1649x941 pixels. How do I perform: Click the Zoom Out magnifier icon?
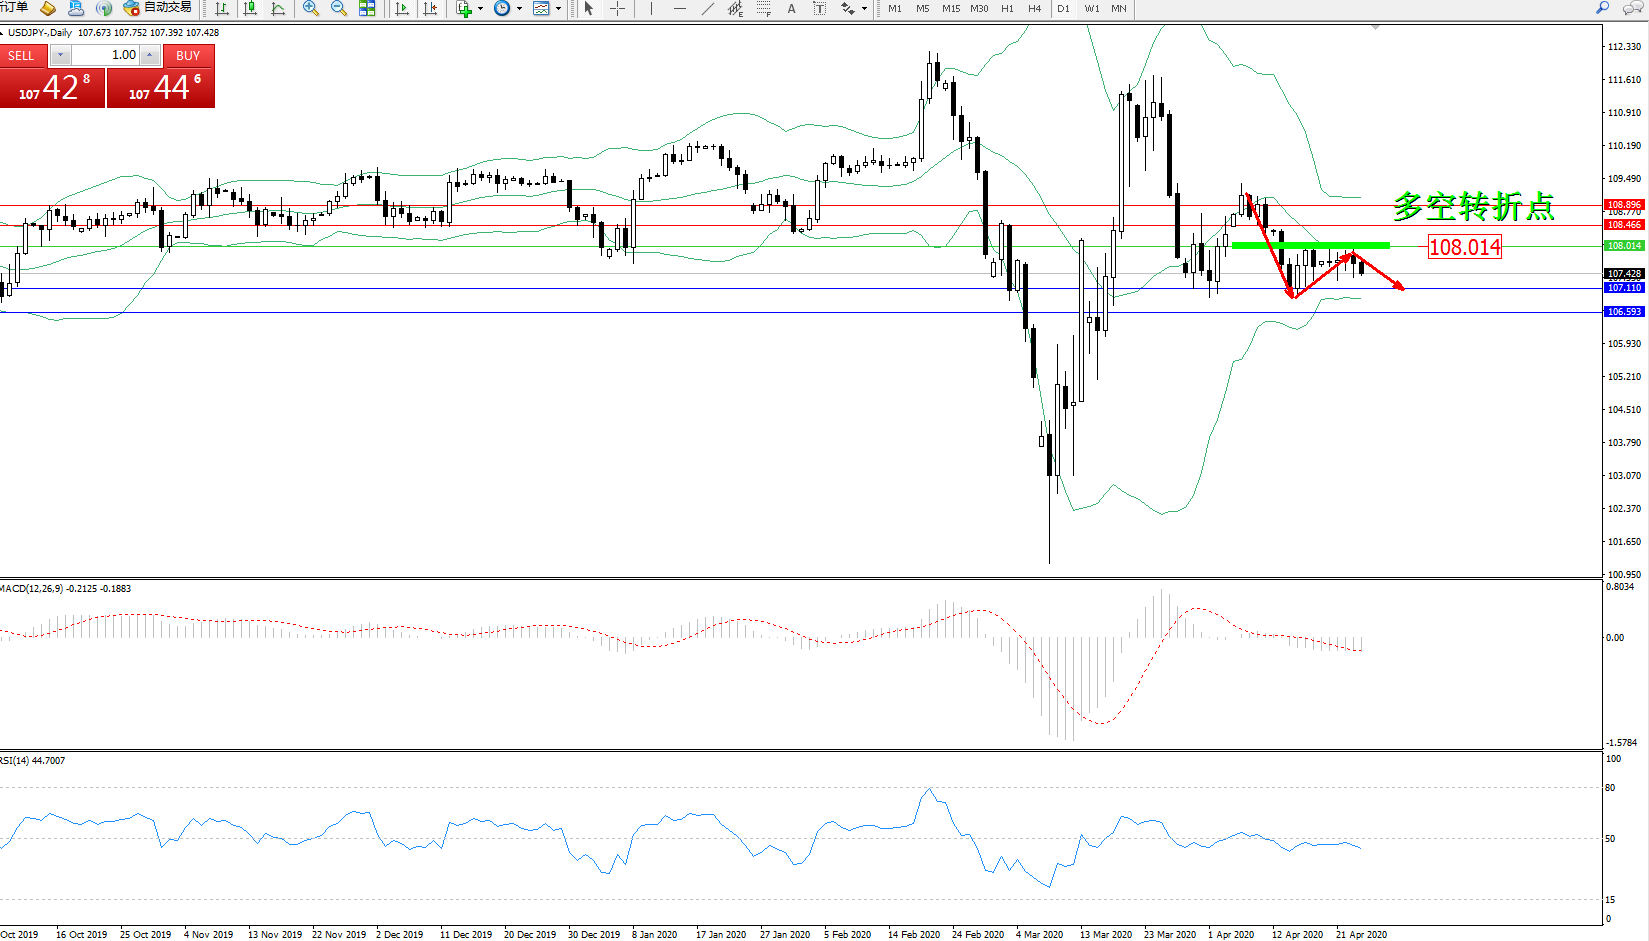[339, 8]
